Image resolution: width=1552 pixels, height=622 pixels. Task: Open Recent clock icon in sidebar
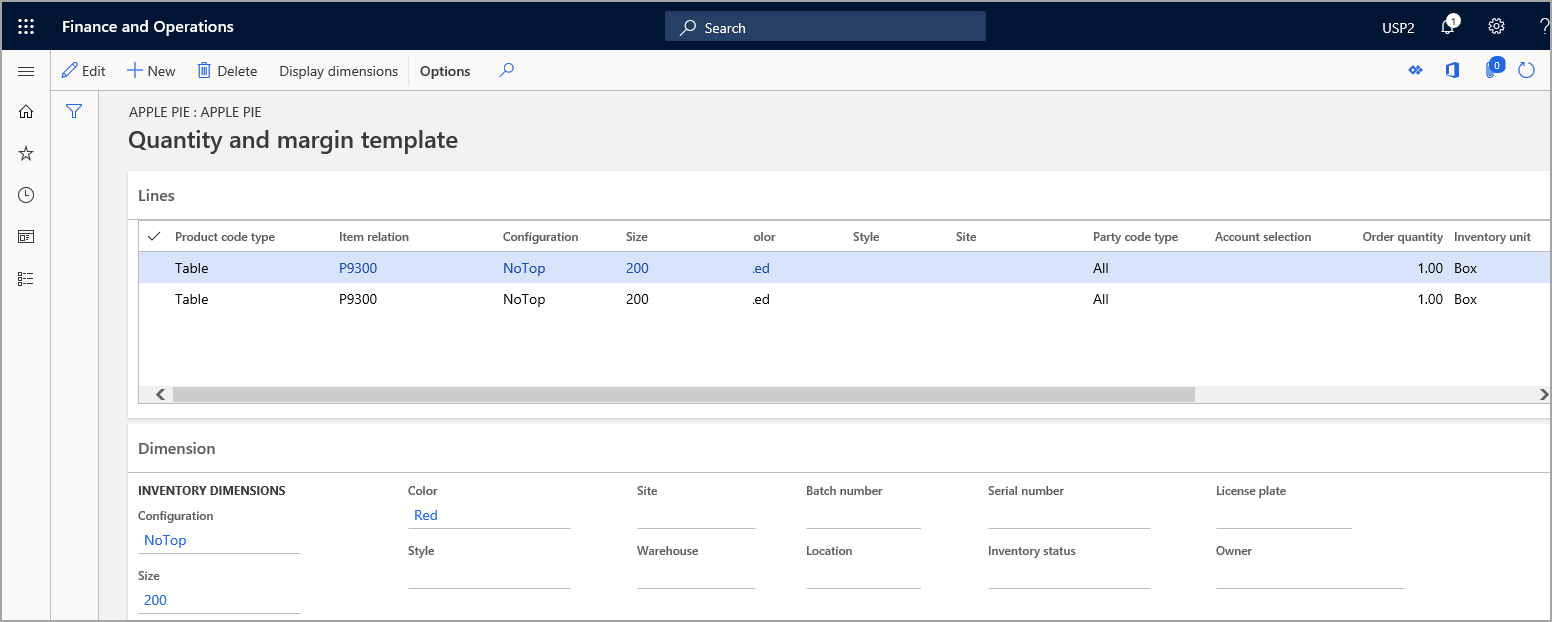click(x=26, y=195)
